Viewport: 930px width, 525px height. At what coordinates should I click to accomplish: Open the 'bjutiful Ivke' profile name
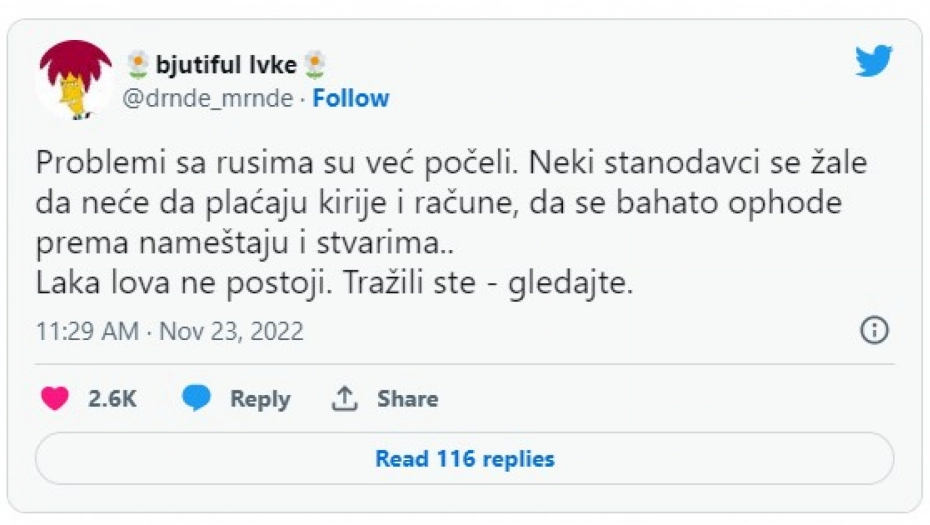226,66
